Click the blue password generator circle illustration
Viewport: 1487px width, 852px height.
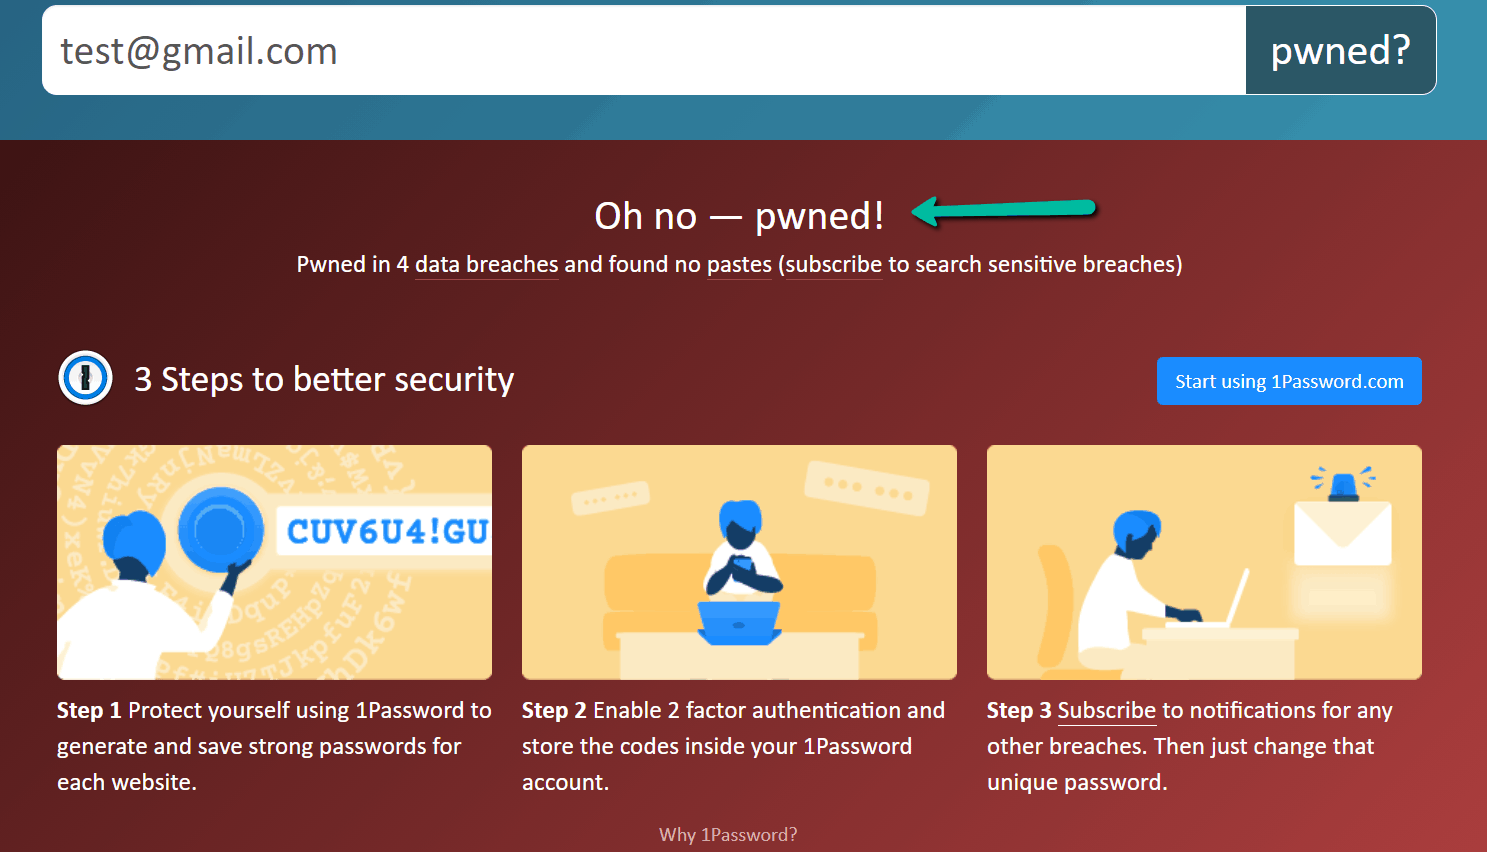220,529
